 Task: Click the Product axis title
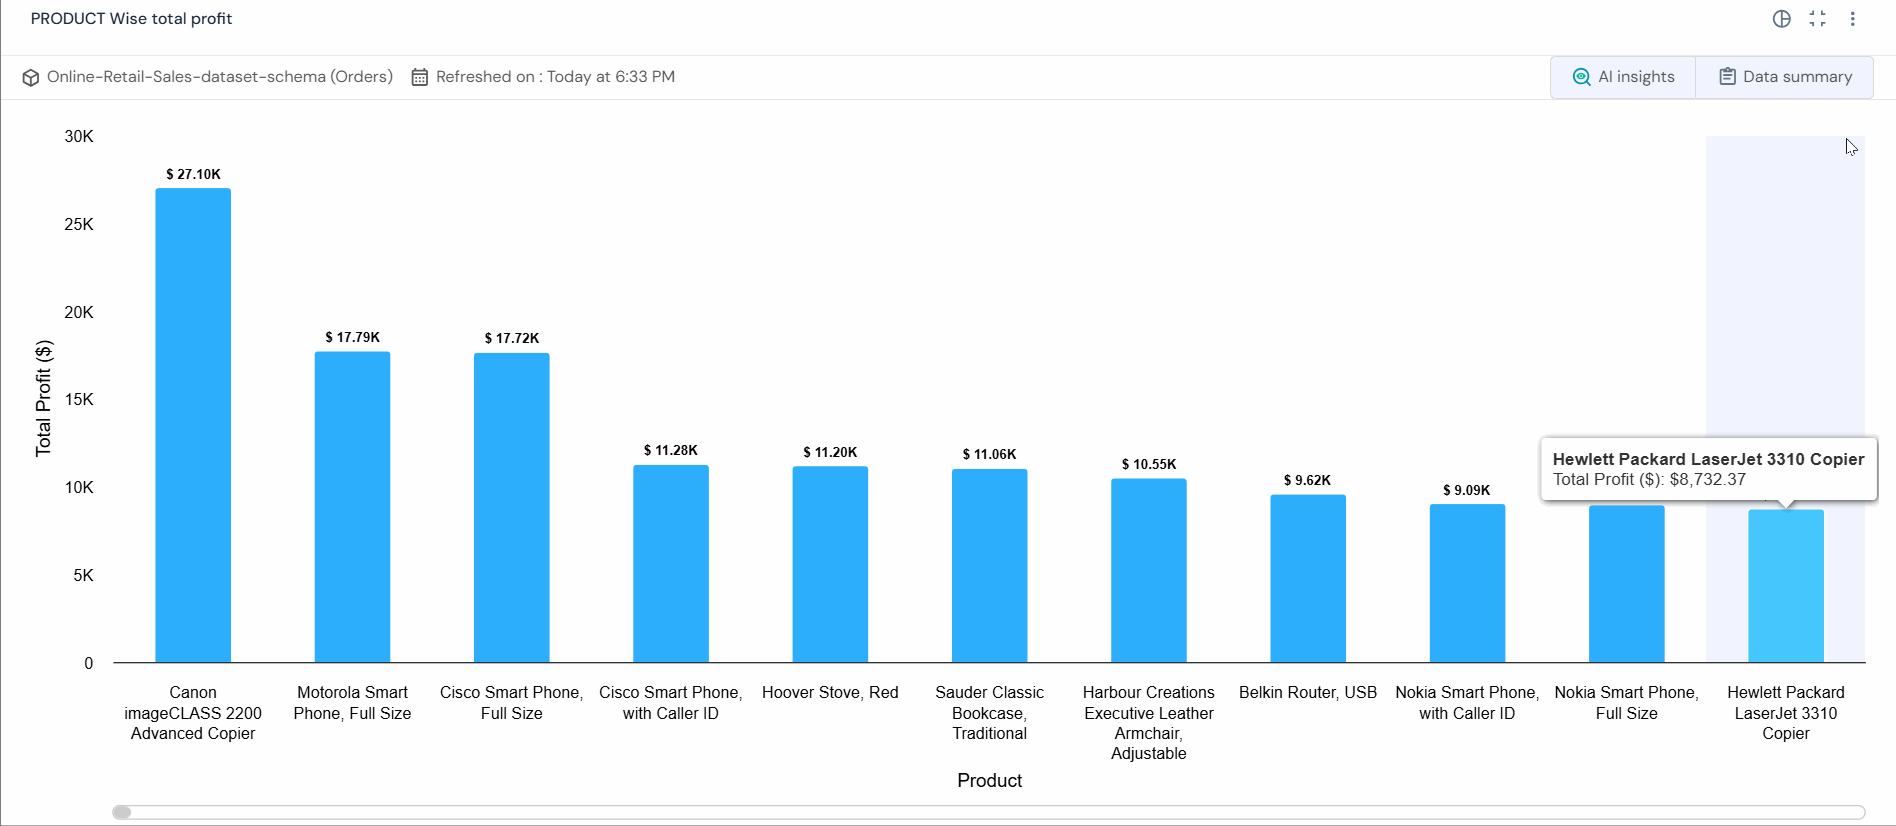[989, 781]
